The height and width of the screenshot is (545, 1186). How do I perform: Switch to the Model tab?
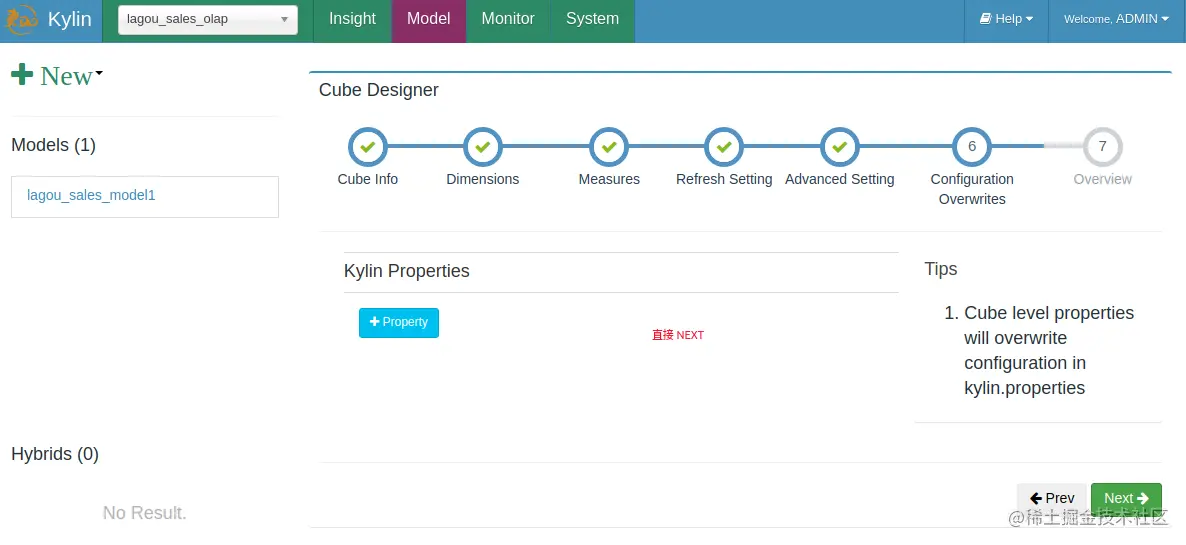(429, 20)
